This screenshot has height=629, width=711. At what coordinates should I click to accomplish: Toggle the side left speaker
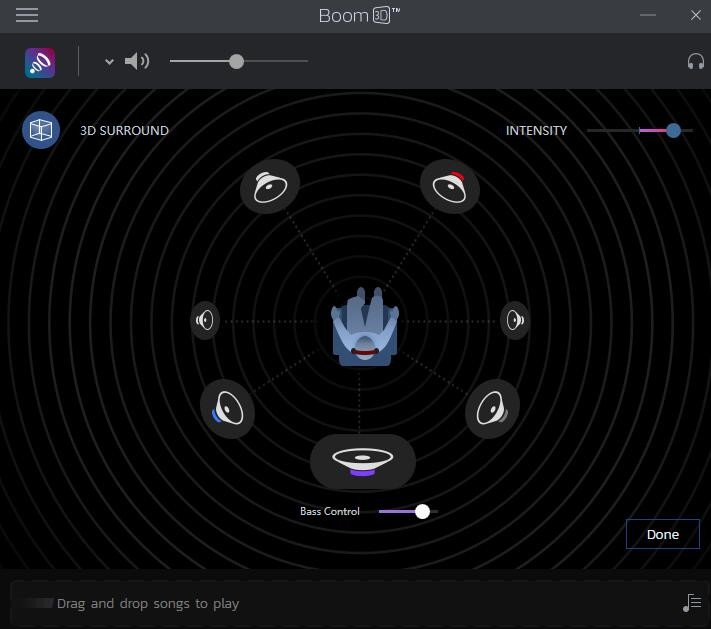tap(205, 320)
